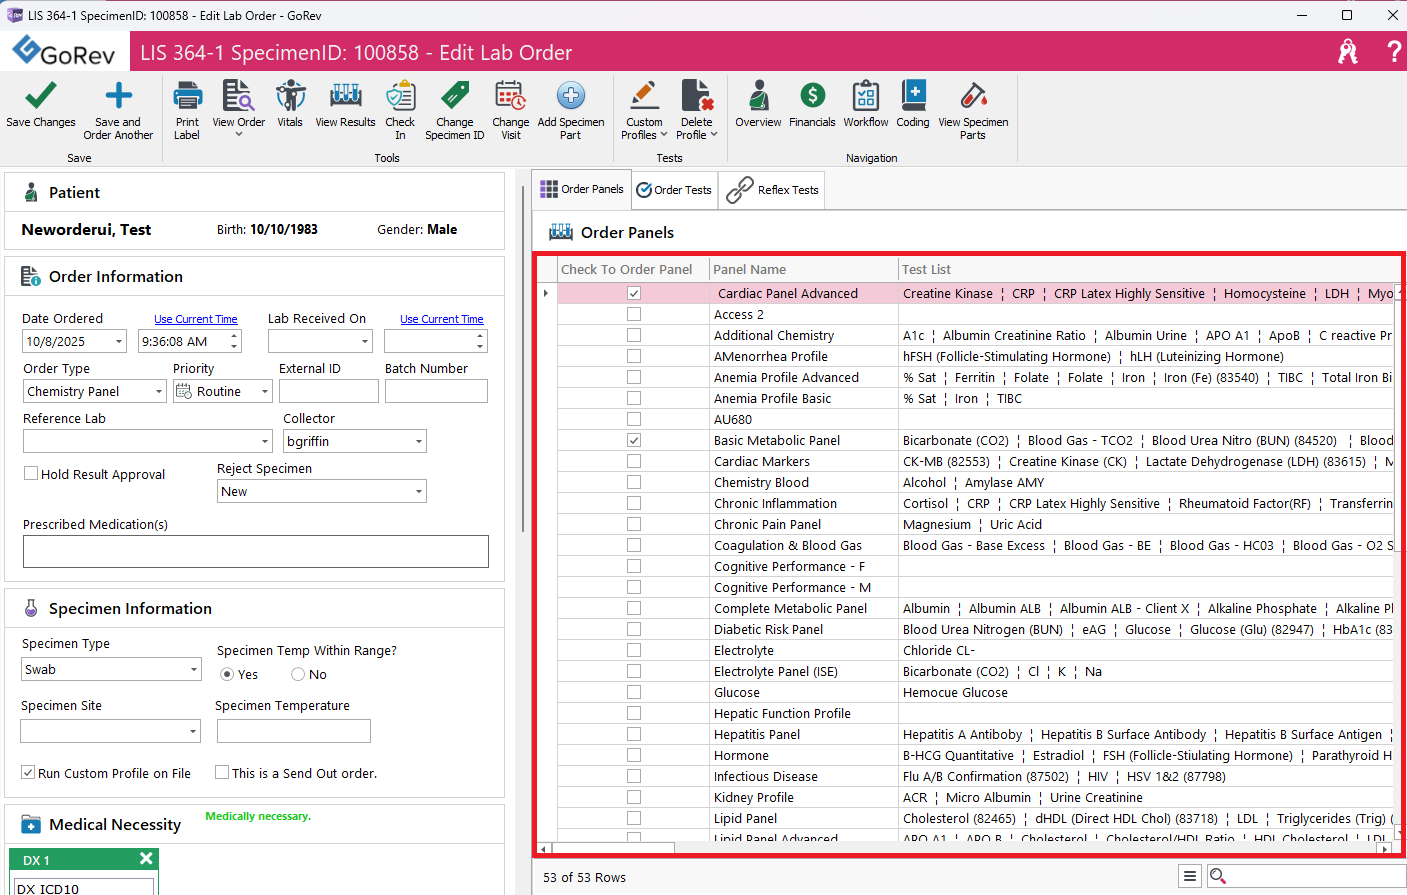Viewport: 1407px width, 895px height.
Task: Open View Specimen Parts
Action: coord(972,97)
